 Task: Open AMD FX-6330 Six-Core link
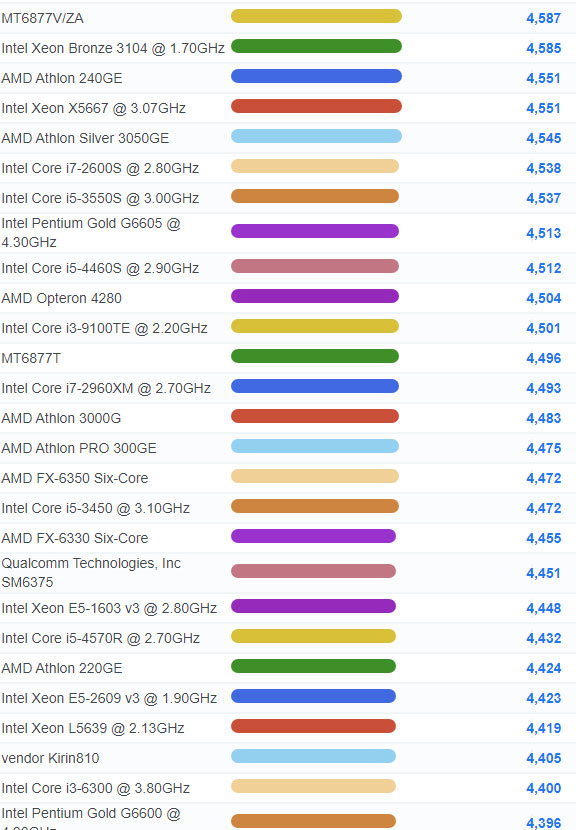75,538
